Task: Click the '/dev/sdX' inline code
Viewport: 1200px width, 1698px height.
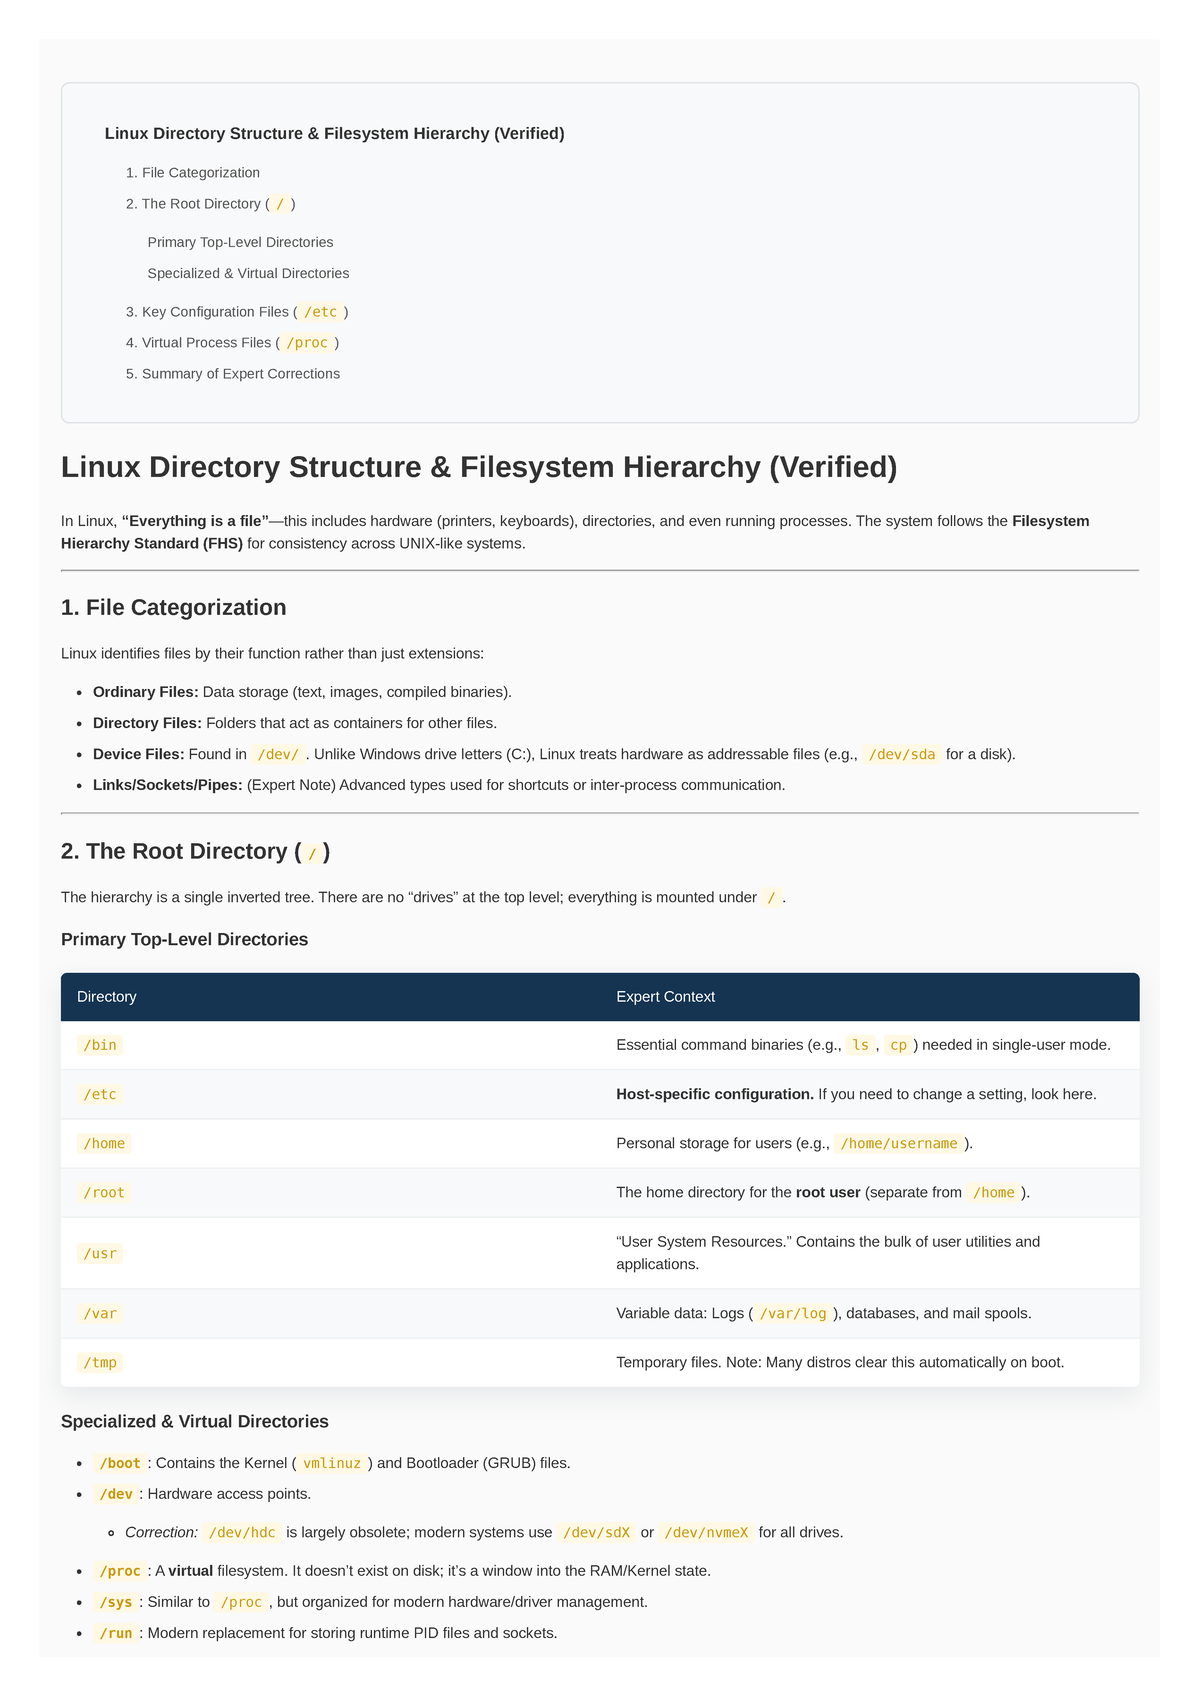Action: coord(595,1532)
